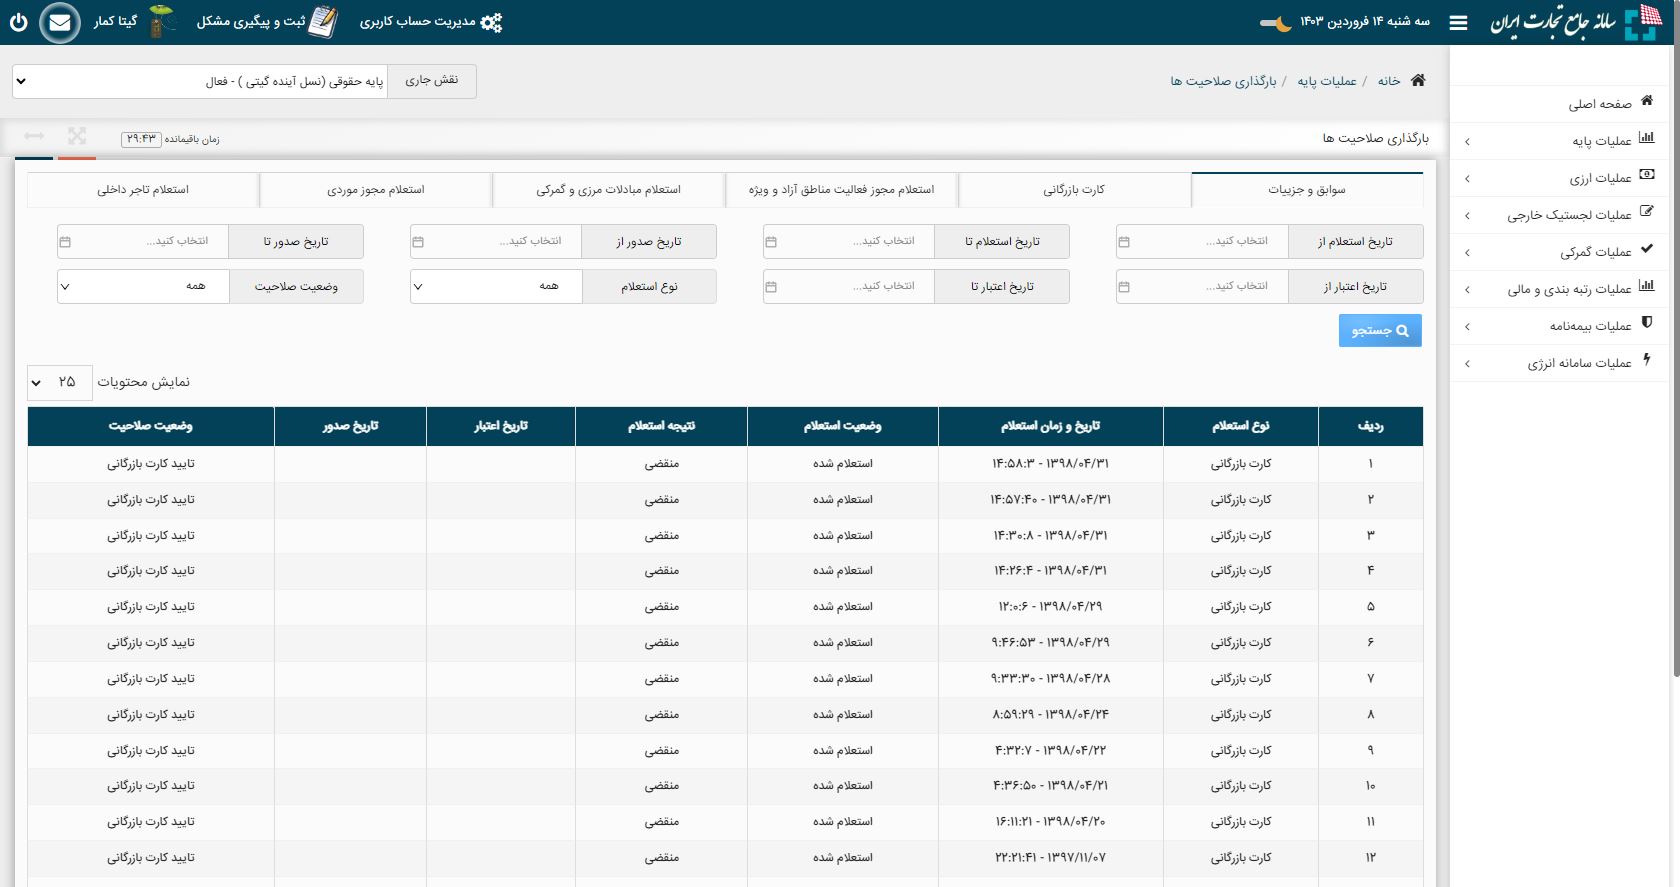Toggle the hamburger sidebar menu icon
The width and height of the screenshot is (1680, 887).
(1458, 22)
